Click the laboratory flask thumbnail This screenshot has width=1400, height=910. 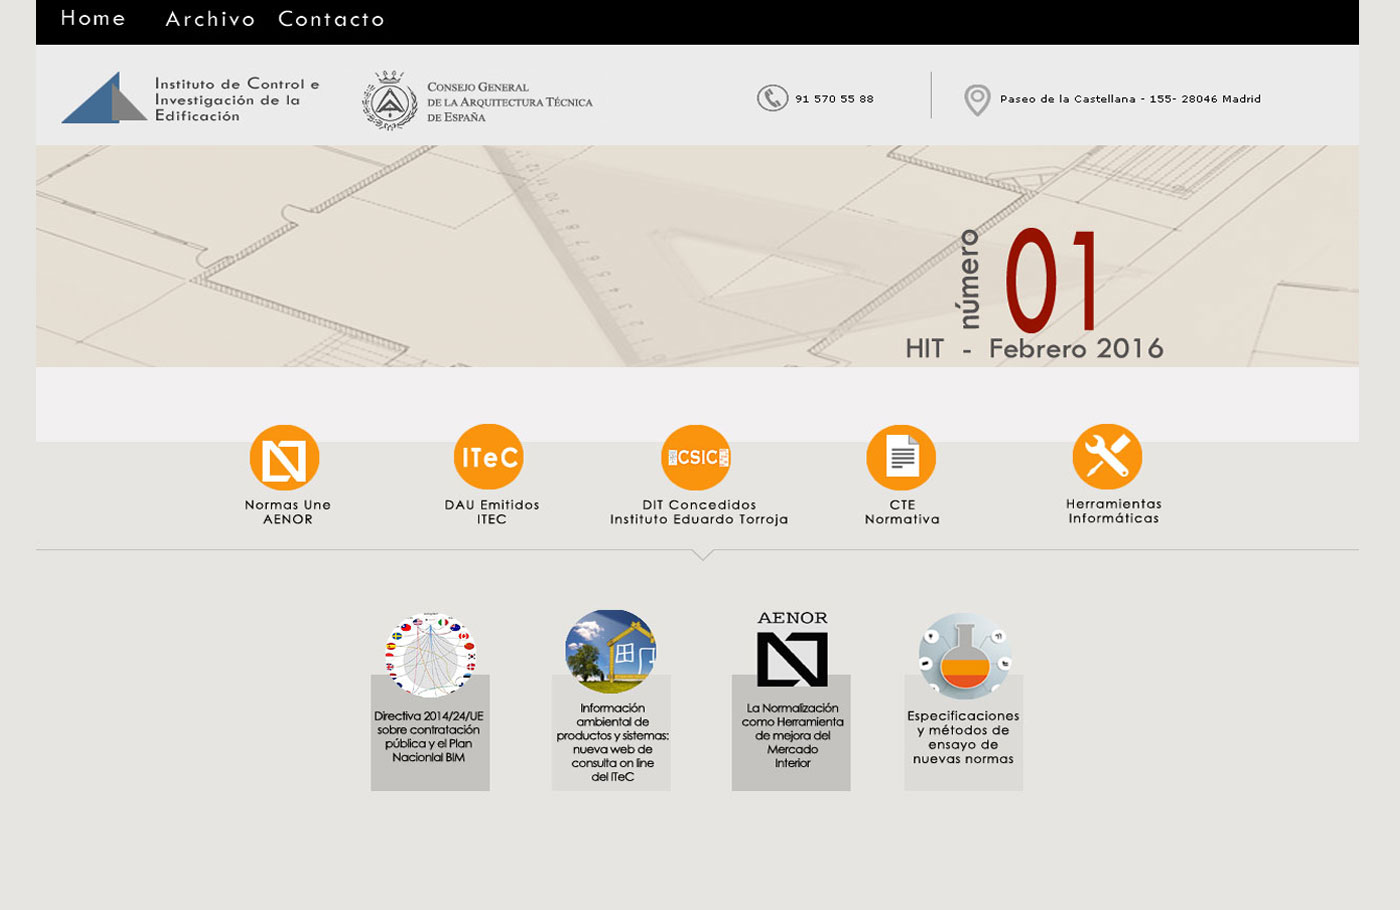pos(964,655)
